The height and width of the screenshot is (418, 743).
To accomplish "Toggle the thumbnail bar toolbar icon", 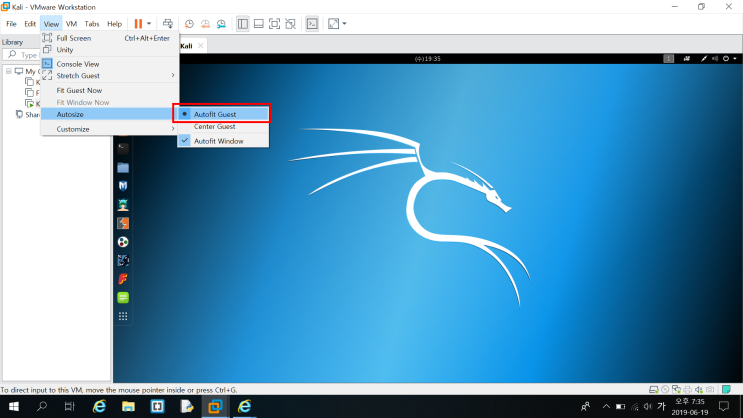I will [x=259, y=24].
